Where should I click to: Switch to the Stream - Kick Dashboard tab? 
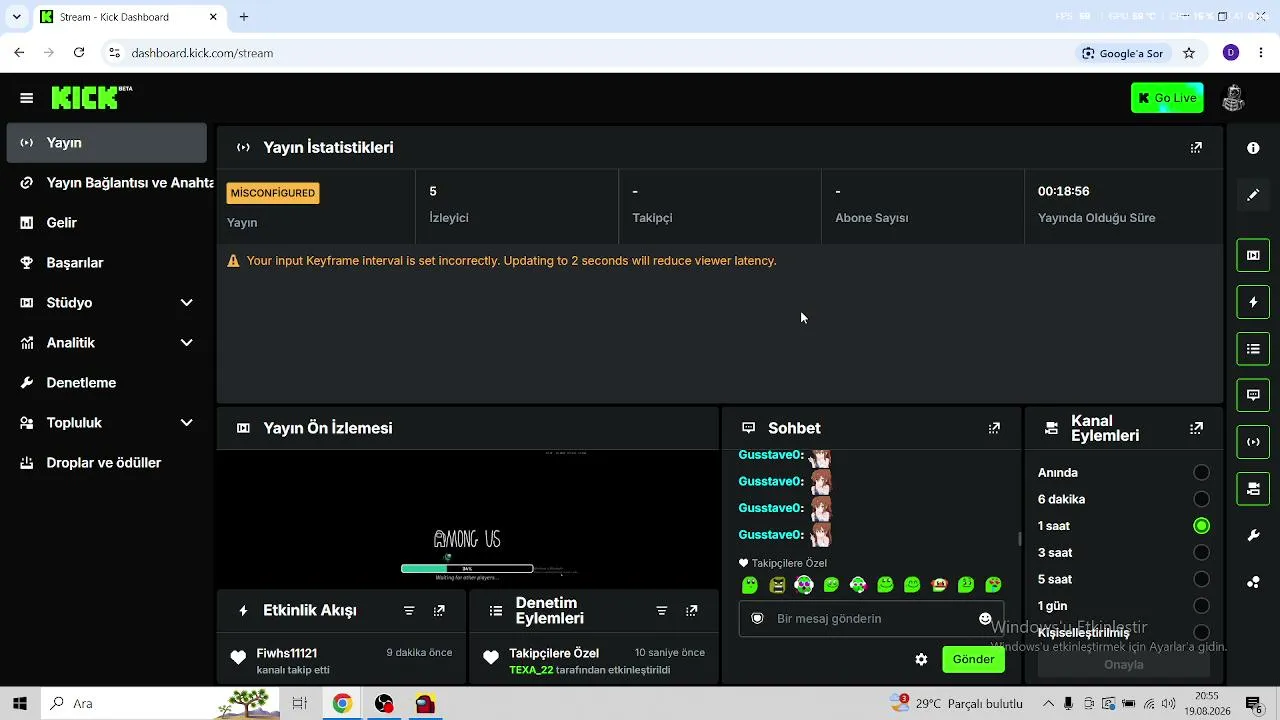129,17
